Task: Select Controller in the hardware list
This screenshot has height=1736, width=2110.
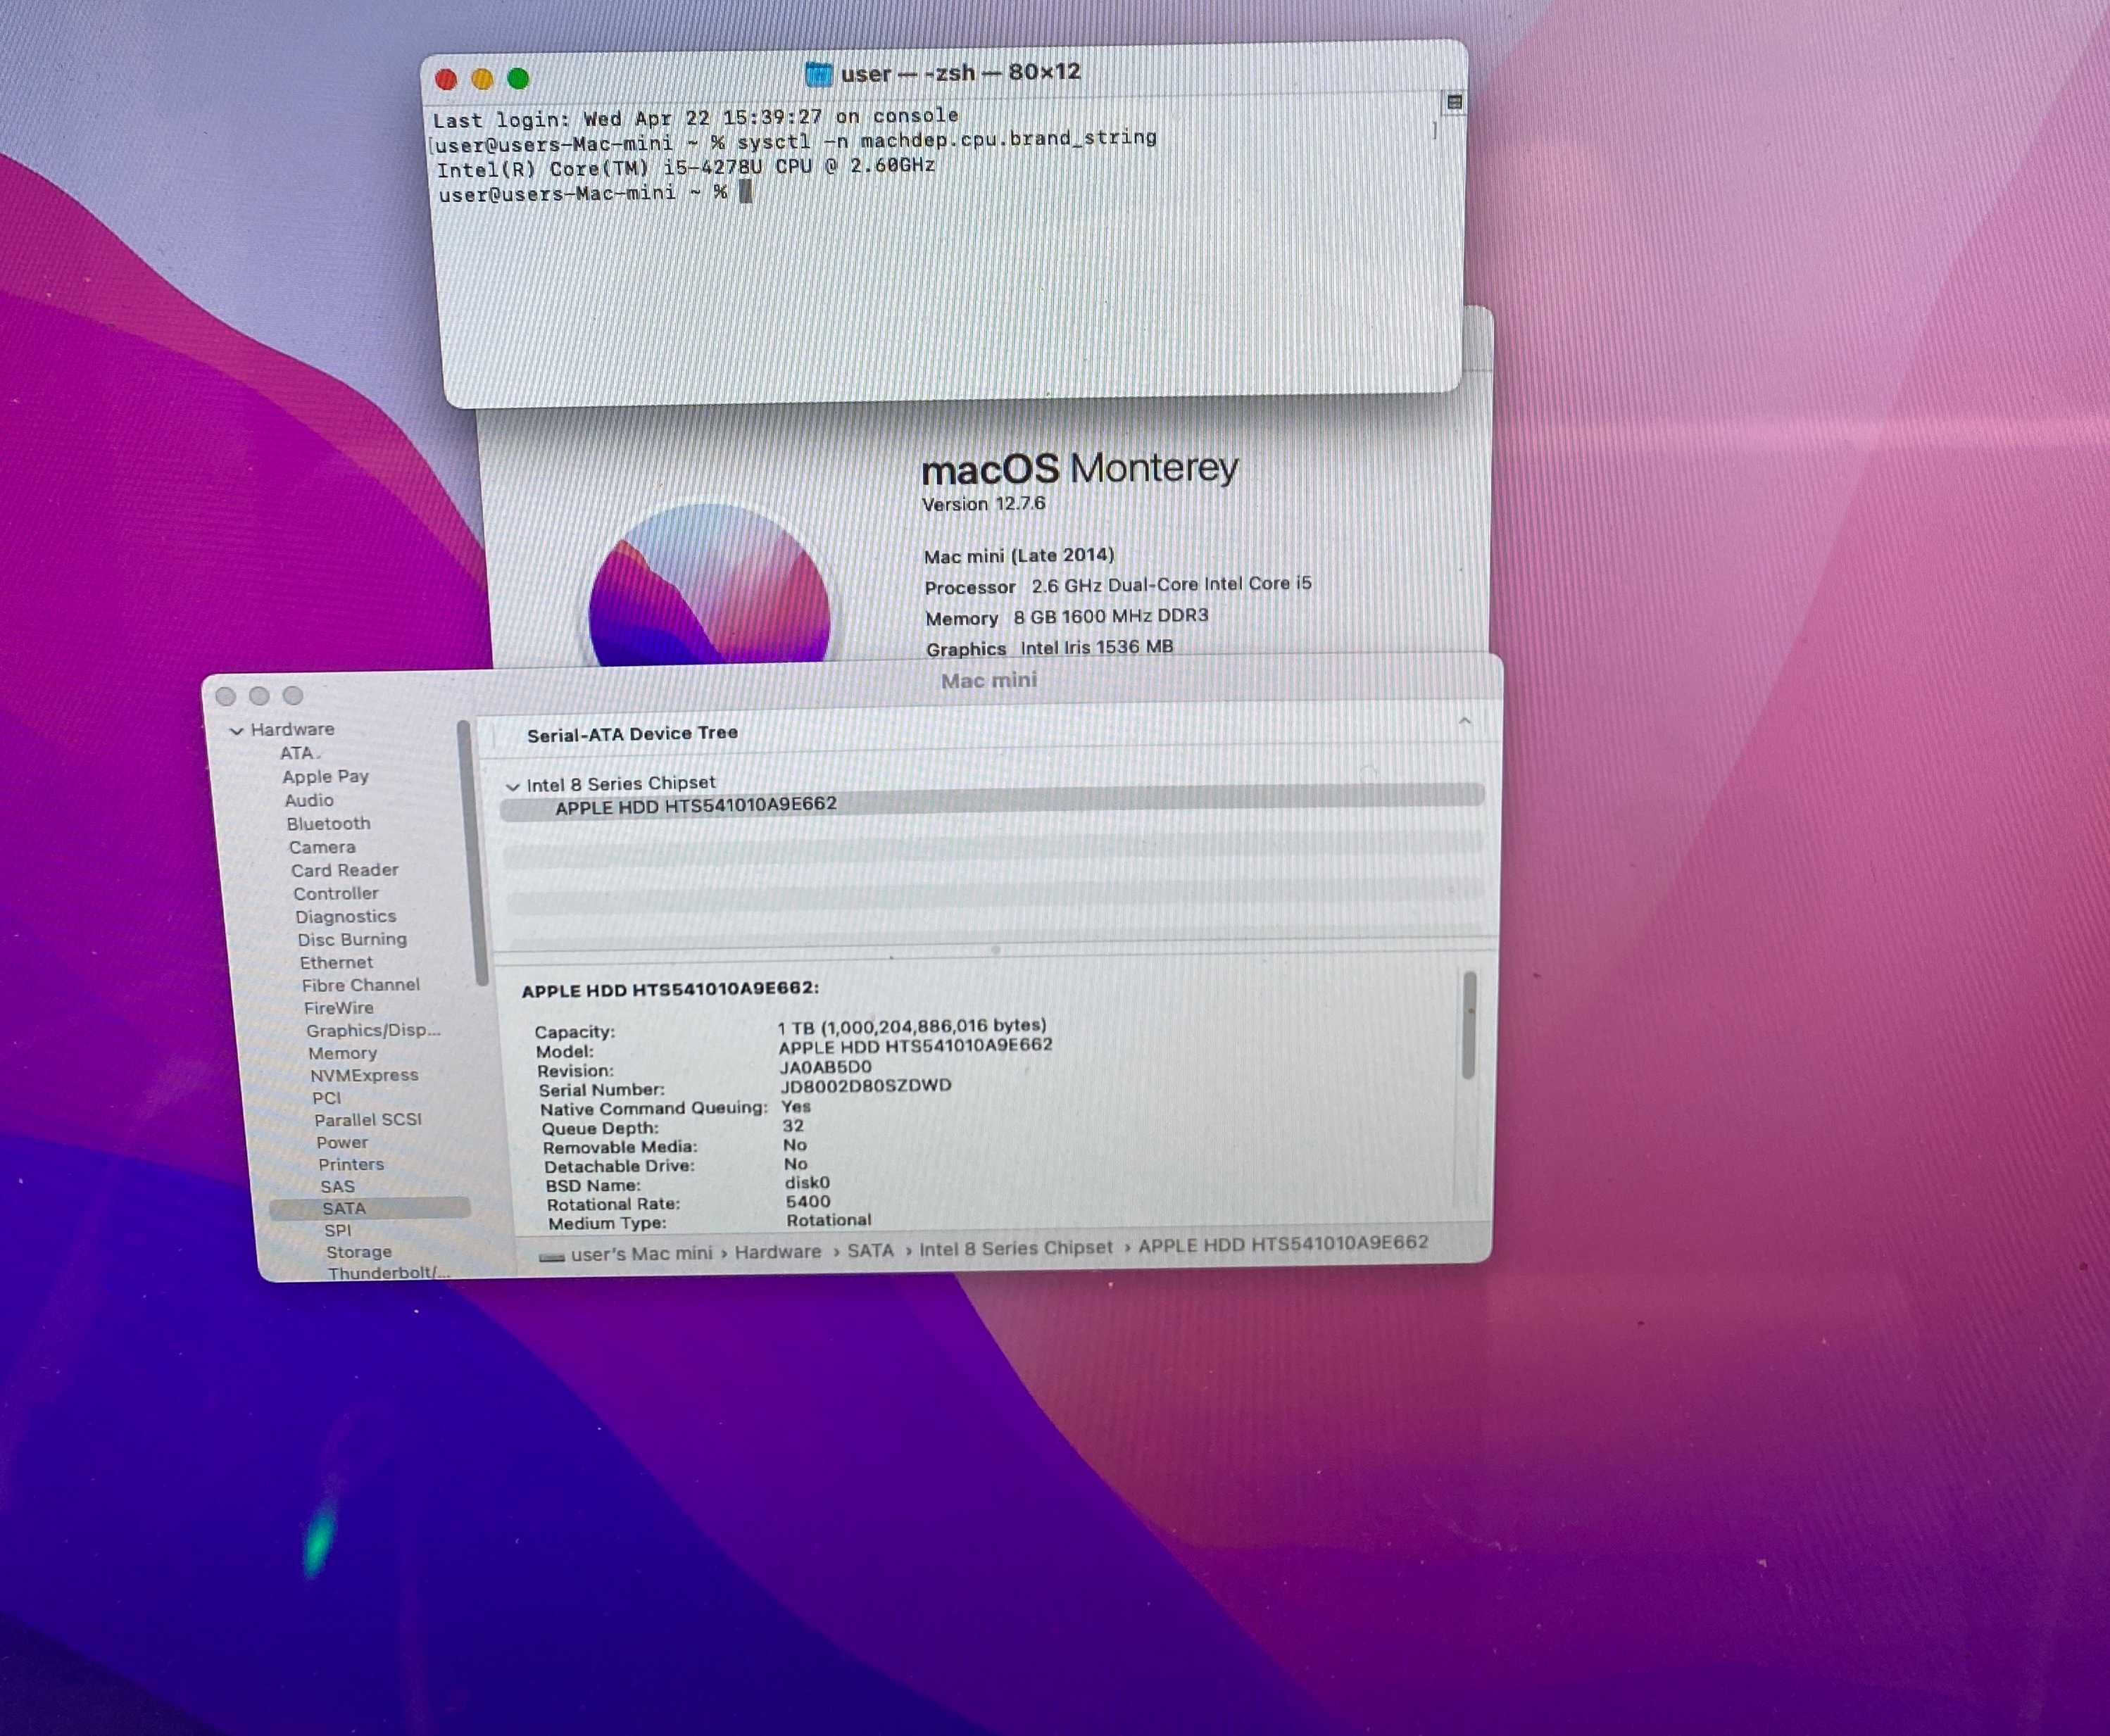Action: [x=336, y=893]
